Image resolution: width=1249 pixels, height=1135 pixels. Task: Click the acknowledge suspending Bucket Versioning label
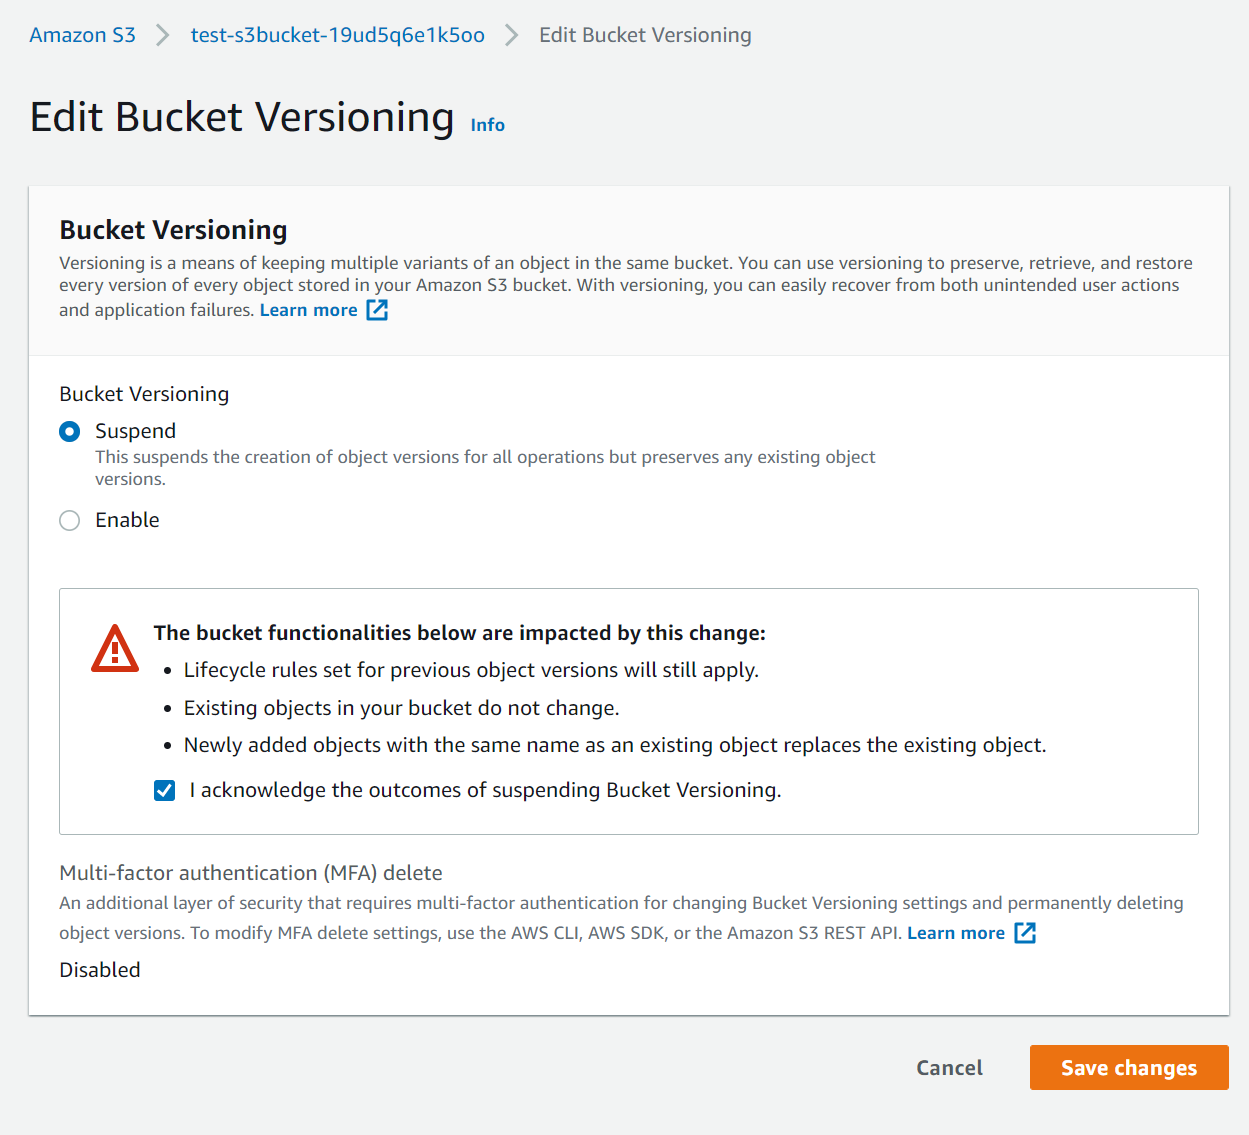tap(485, 790)
